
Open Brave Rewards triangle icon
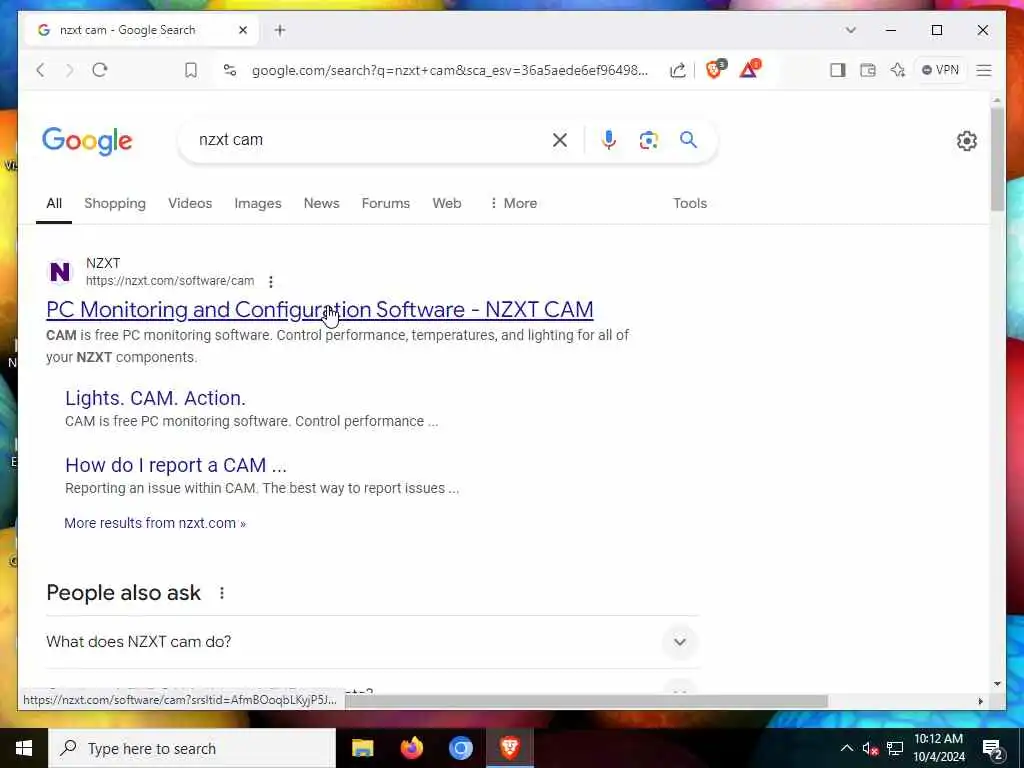pos(750,69)
